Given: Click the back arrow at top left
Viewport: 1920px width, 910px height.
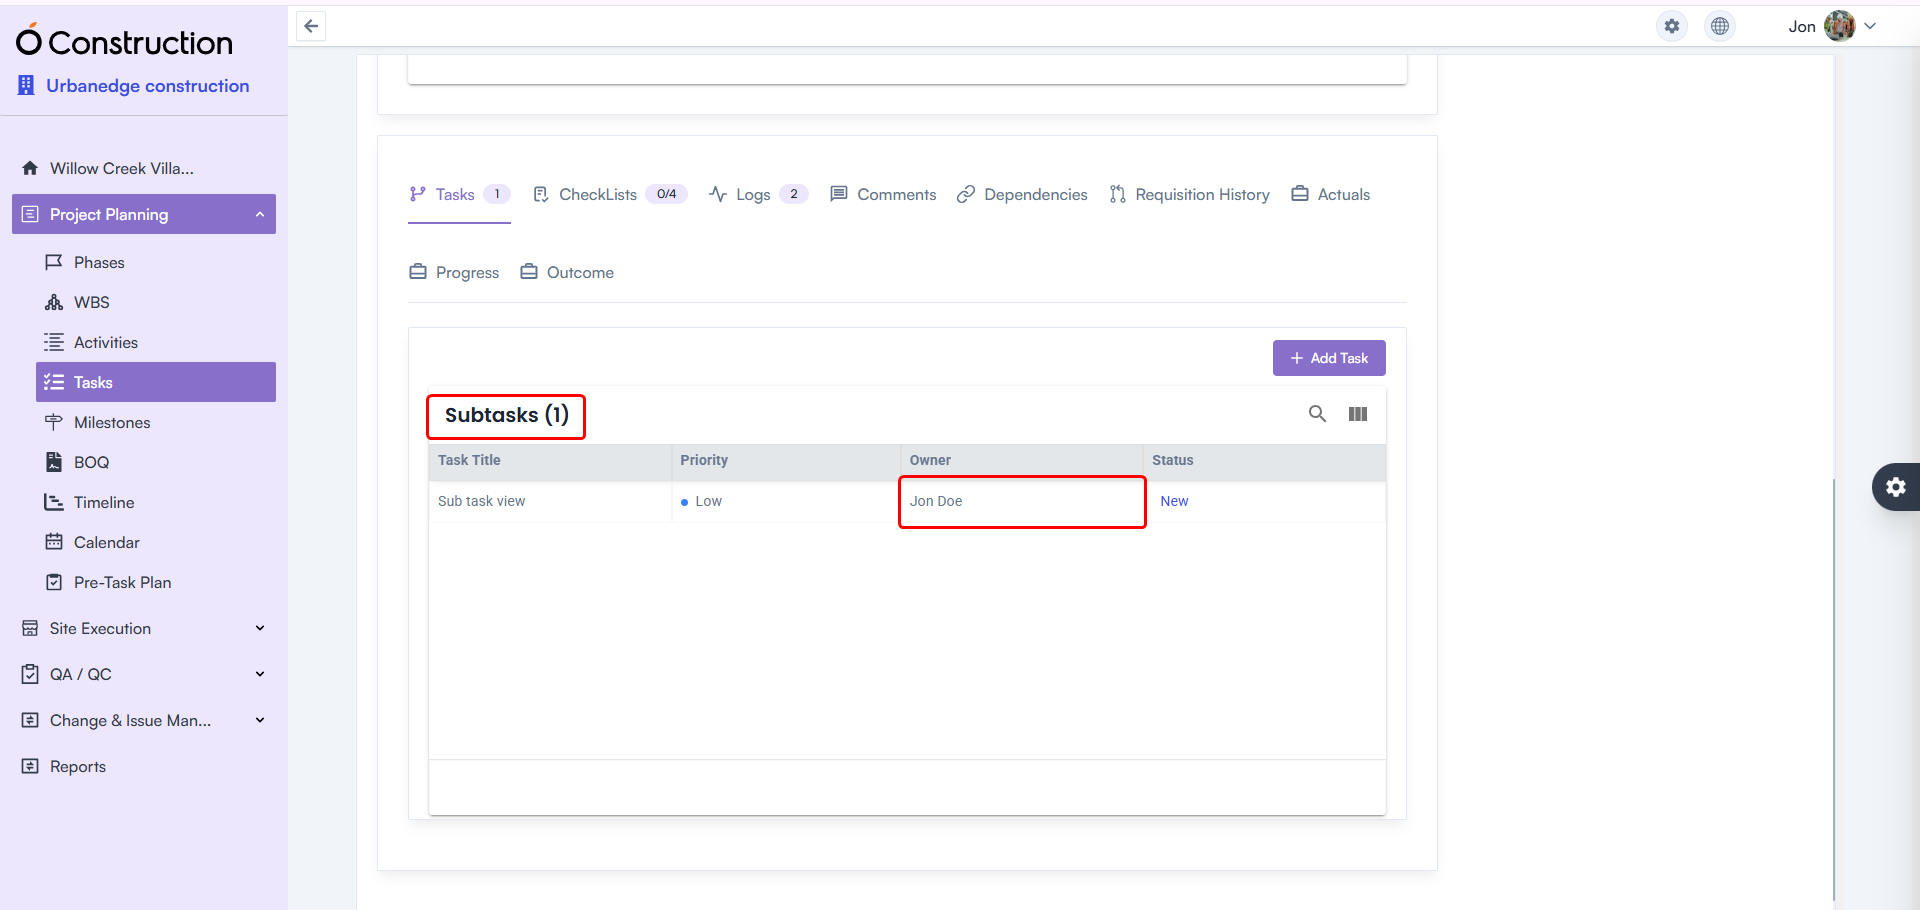Looking at the screenshot, I should (310, 26).
